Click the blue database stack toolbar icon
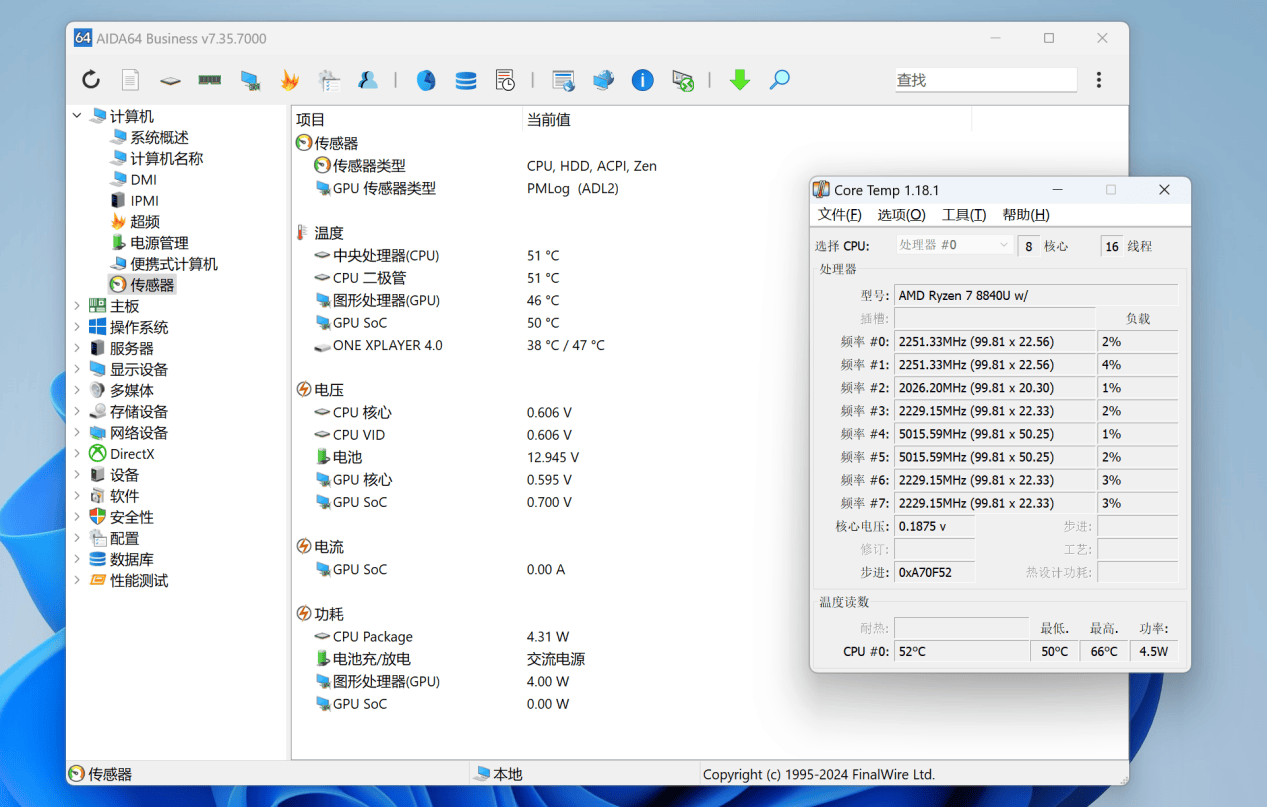This screenshot has width=1267, height=807. (466, 80)
